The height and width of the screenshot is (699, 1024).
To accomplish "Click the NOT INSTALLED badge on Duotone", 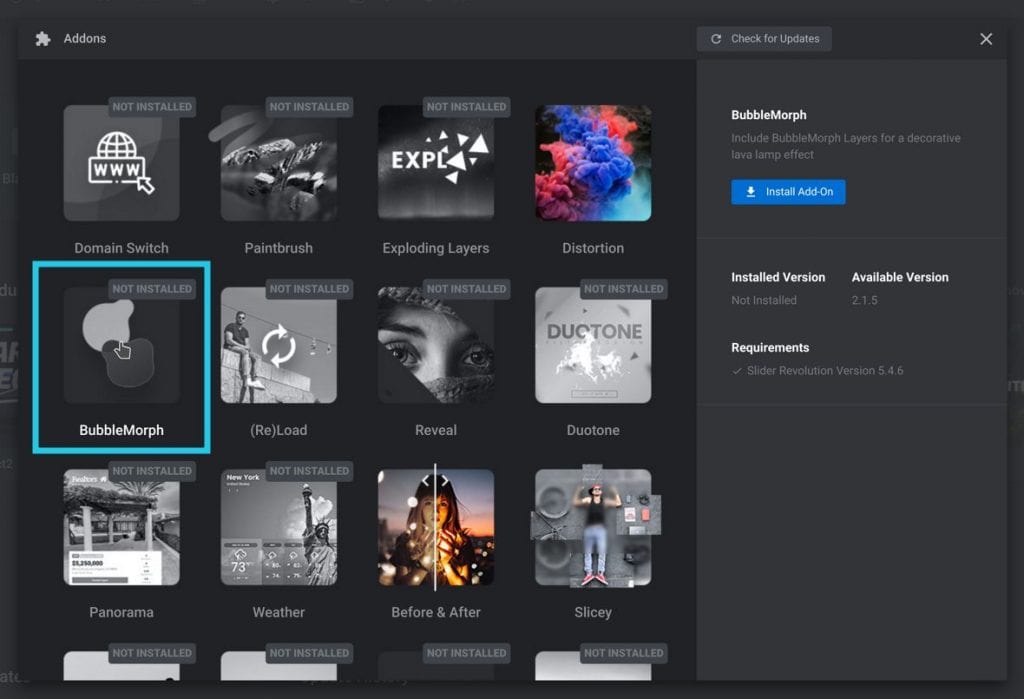I will 624,289.
